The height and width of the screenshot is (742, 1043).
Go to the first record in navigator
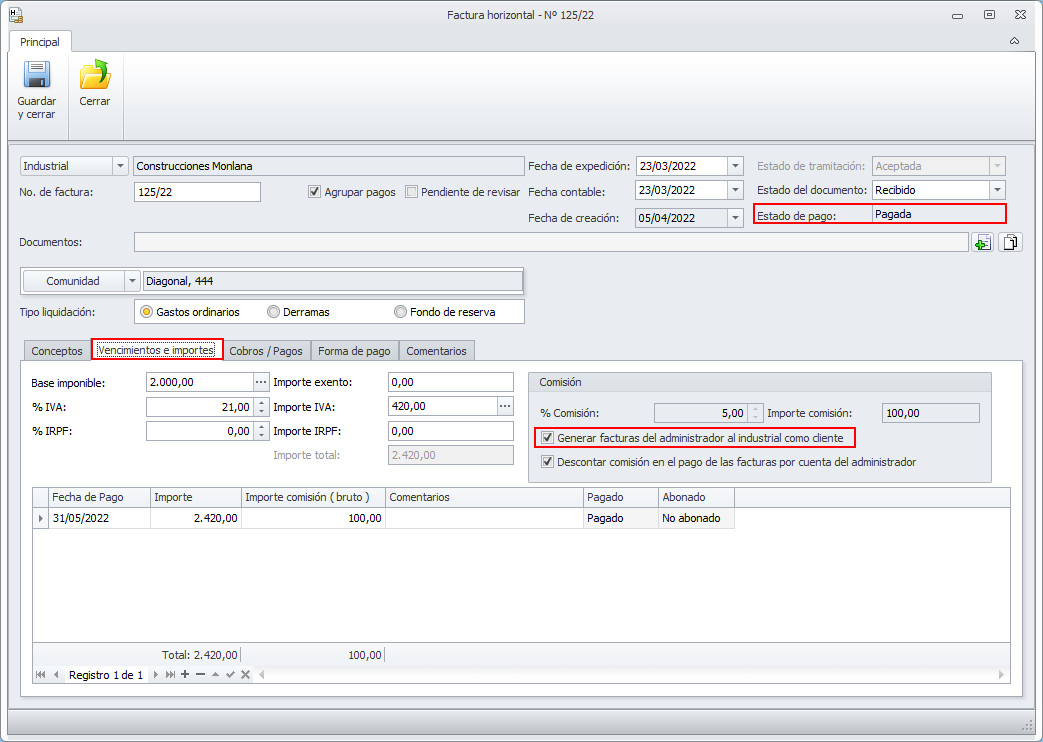tap(40, 675)
